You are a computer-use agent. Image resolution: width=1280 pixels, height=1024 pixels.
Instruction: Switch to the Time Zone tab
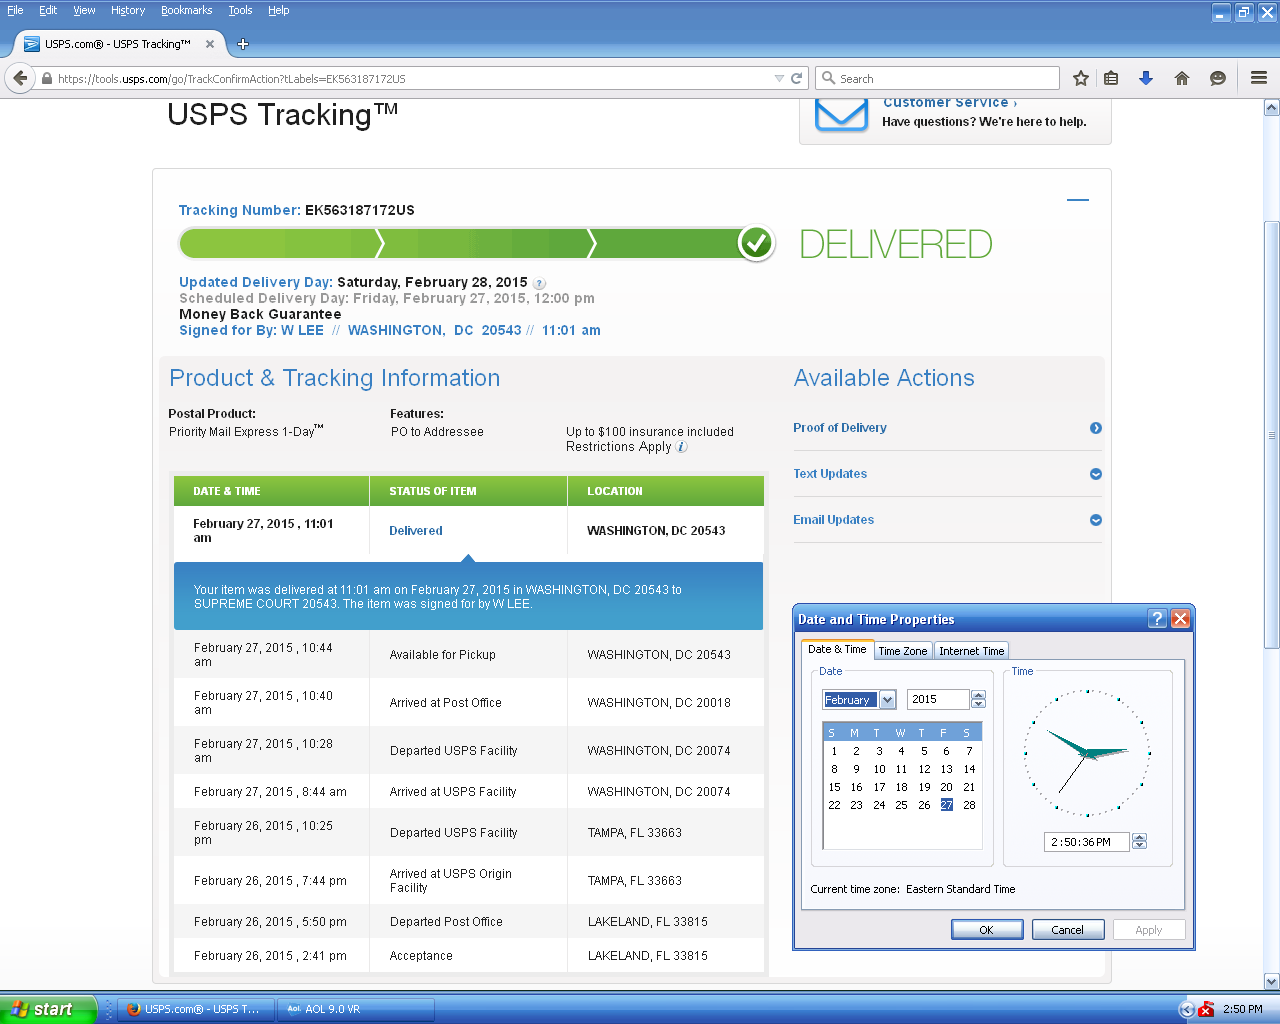coord(903,651)
